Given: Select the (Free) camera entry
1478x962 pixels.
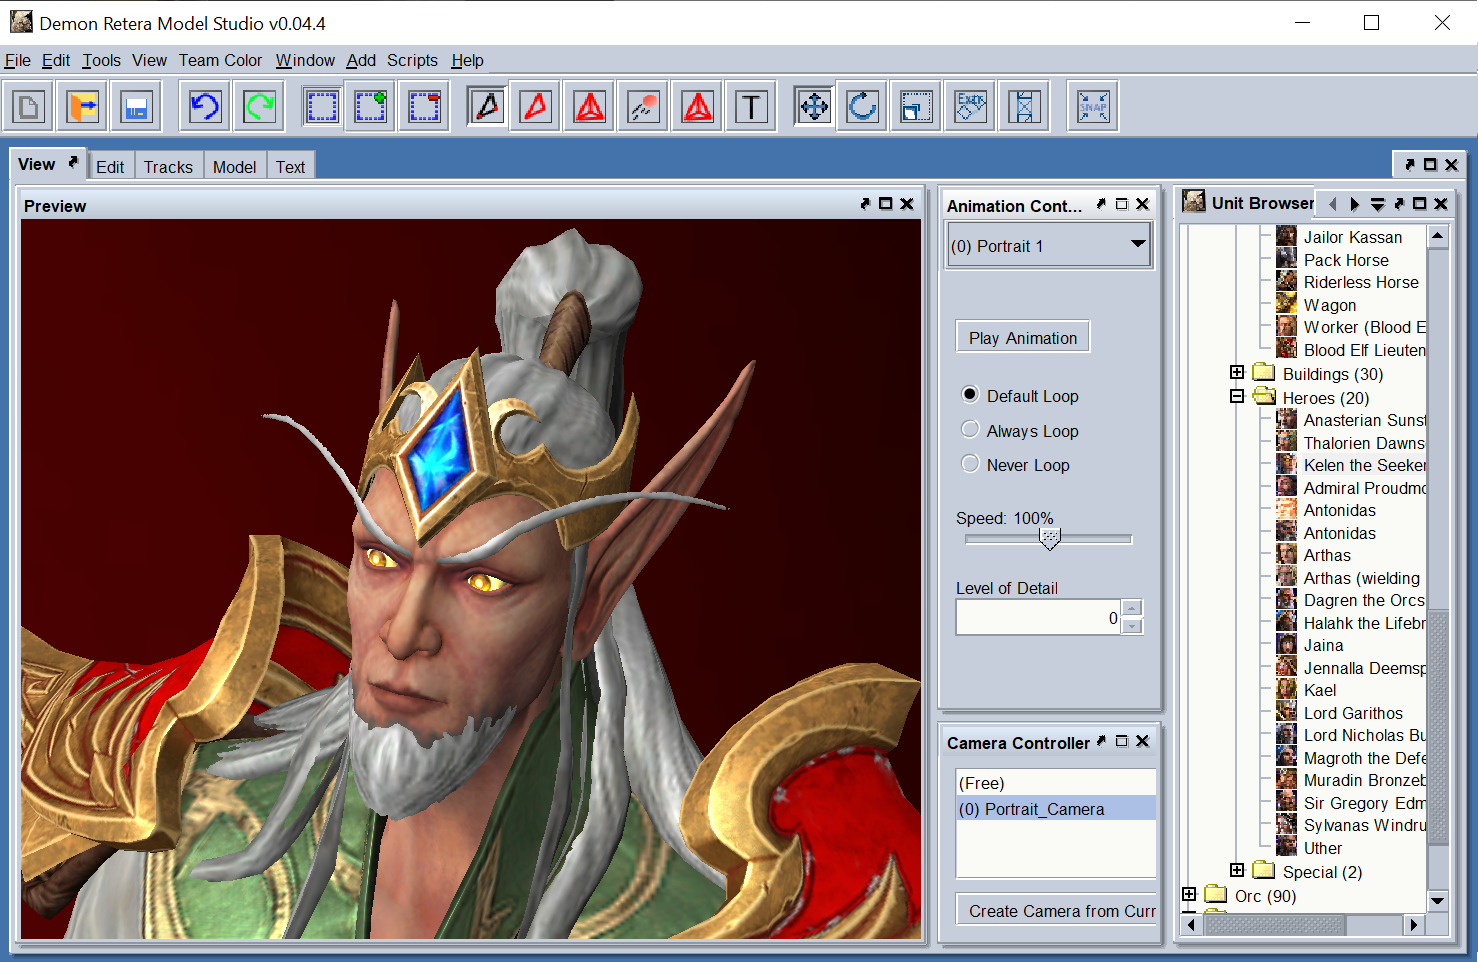Looking at the screenshot, I should (x=1056, y=783).
